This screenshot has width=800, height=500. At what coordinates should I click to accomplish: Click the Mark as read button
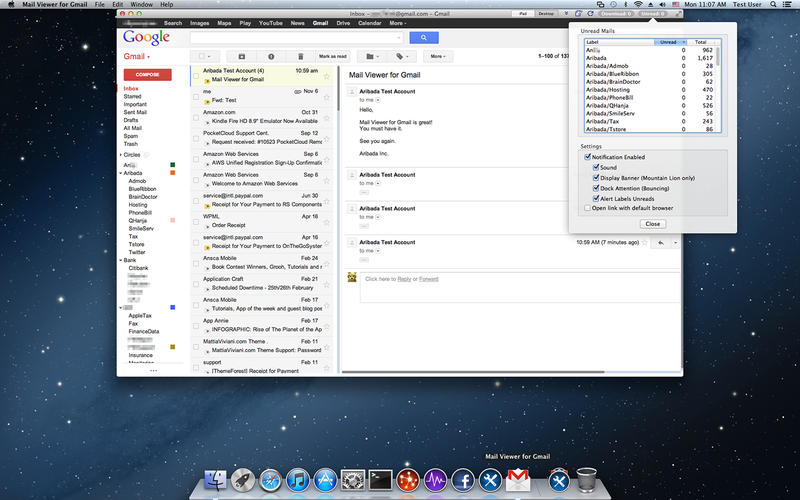[333, 57]
